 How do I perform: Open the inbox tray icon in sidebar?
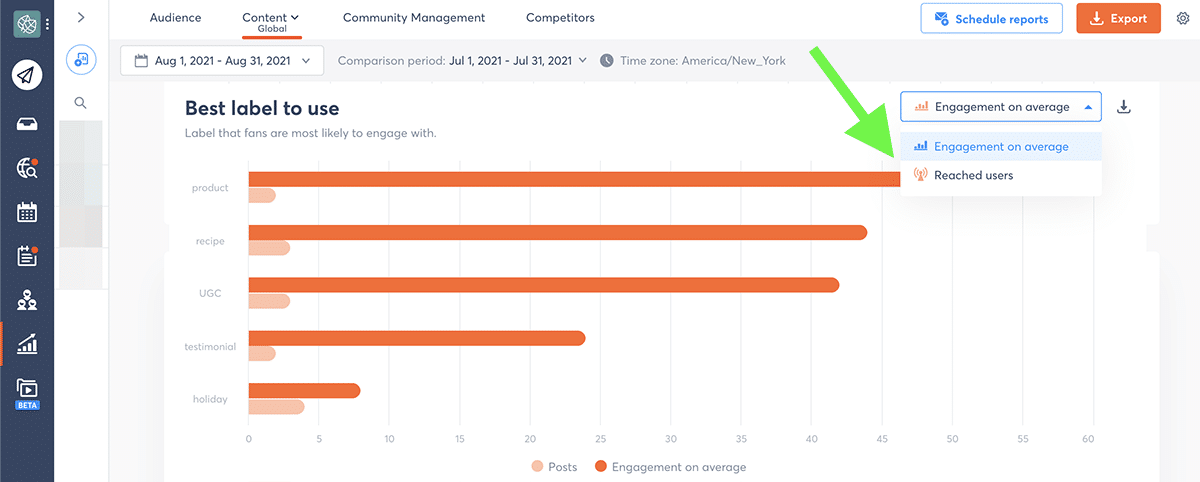coord(27,123)
